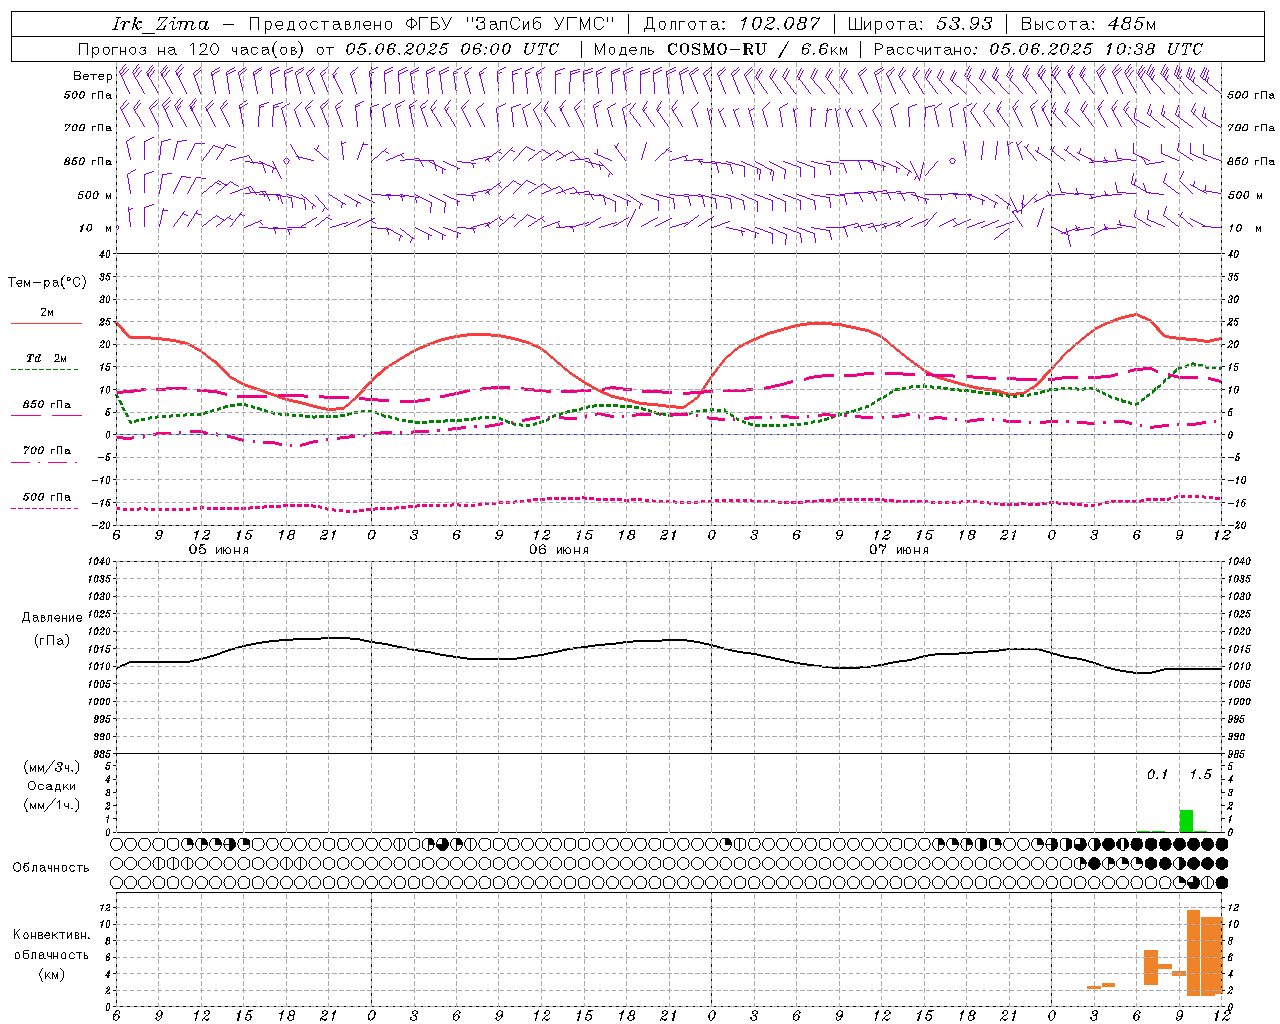Click the pink dotted 500 гПа temperature legend line

pos(46,508)
